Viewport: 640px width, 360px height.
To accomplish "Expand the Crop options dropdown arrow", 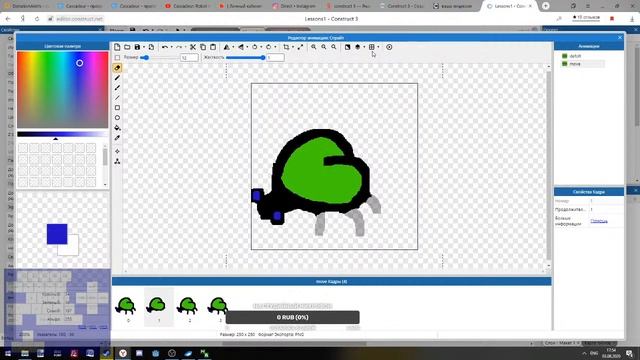I will pos(293,47).
